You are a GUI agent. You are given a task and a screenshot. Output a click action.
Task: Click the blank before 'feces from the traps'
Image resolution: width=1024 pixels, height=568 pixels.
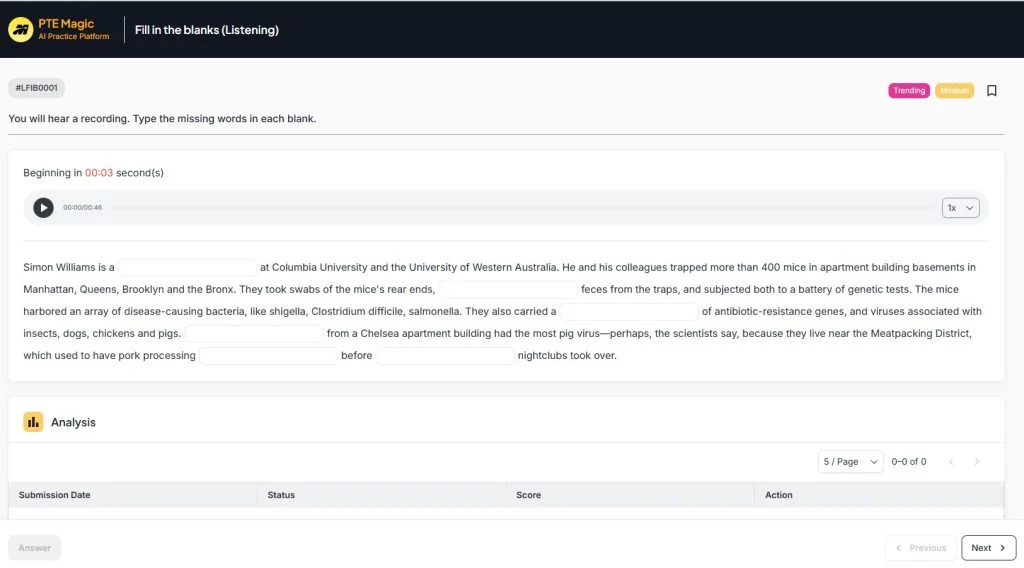pyautogui.click(x=508, y=290)
